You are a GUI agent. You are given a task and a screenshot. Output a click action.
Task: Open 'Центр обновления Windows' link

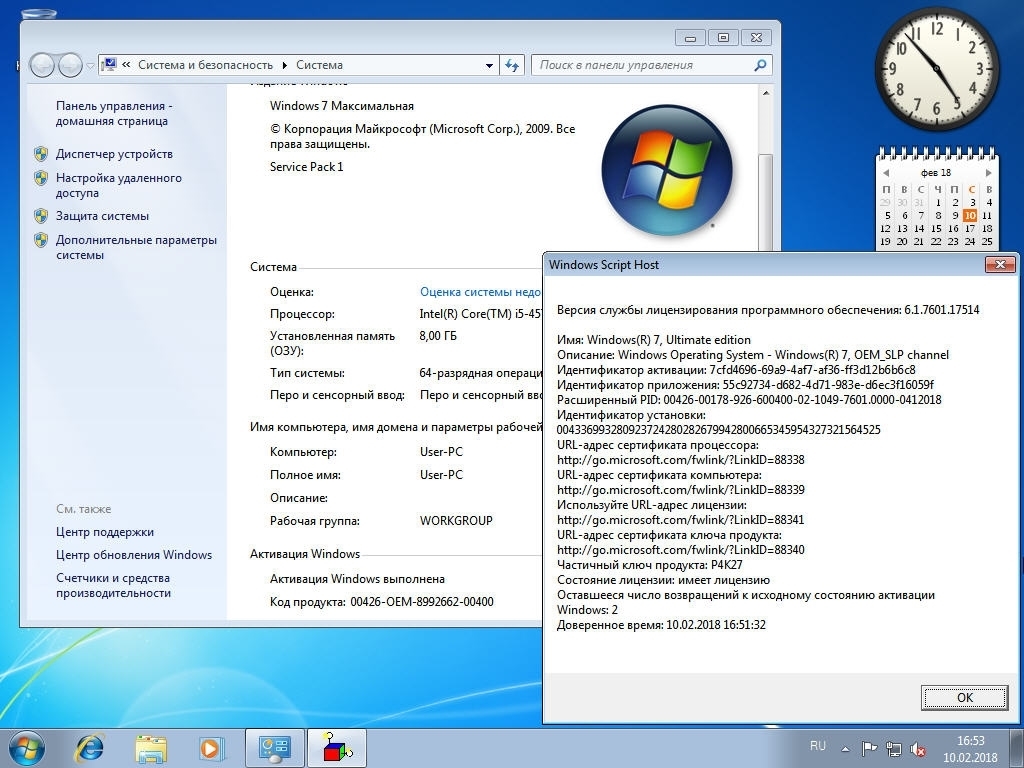click(x=134, y=555)
